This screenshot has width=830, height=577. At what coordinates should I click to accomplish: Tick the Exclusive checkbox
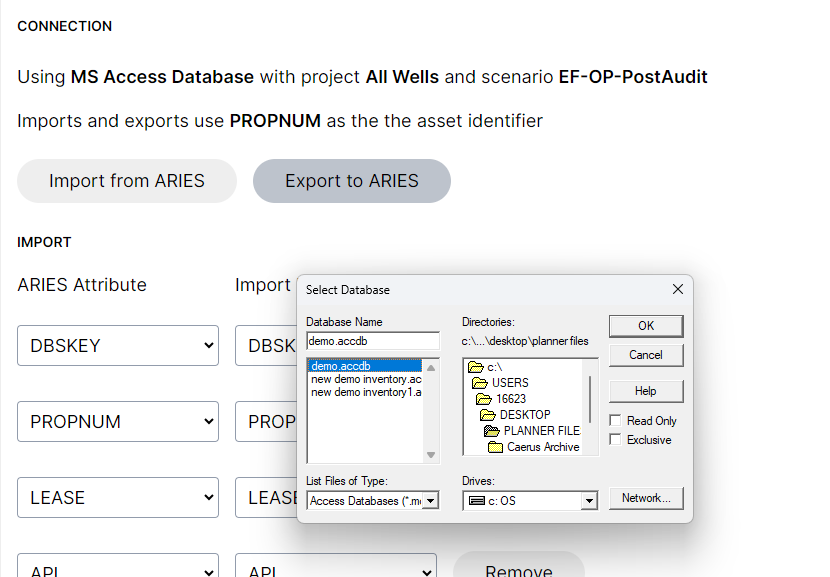[x=616, y=440]
